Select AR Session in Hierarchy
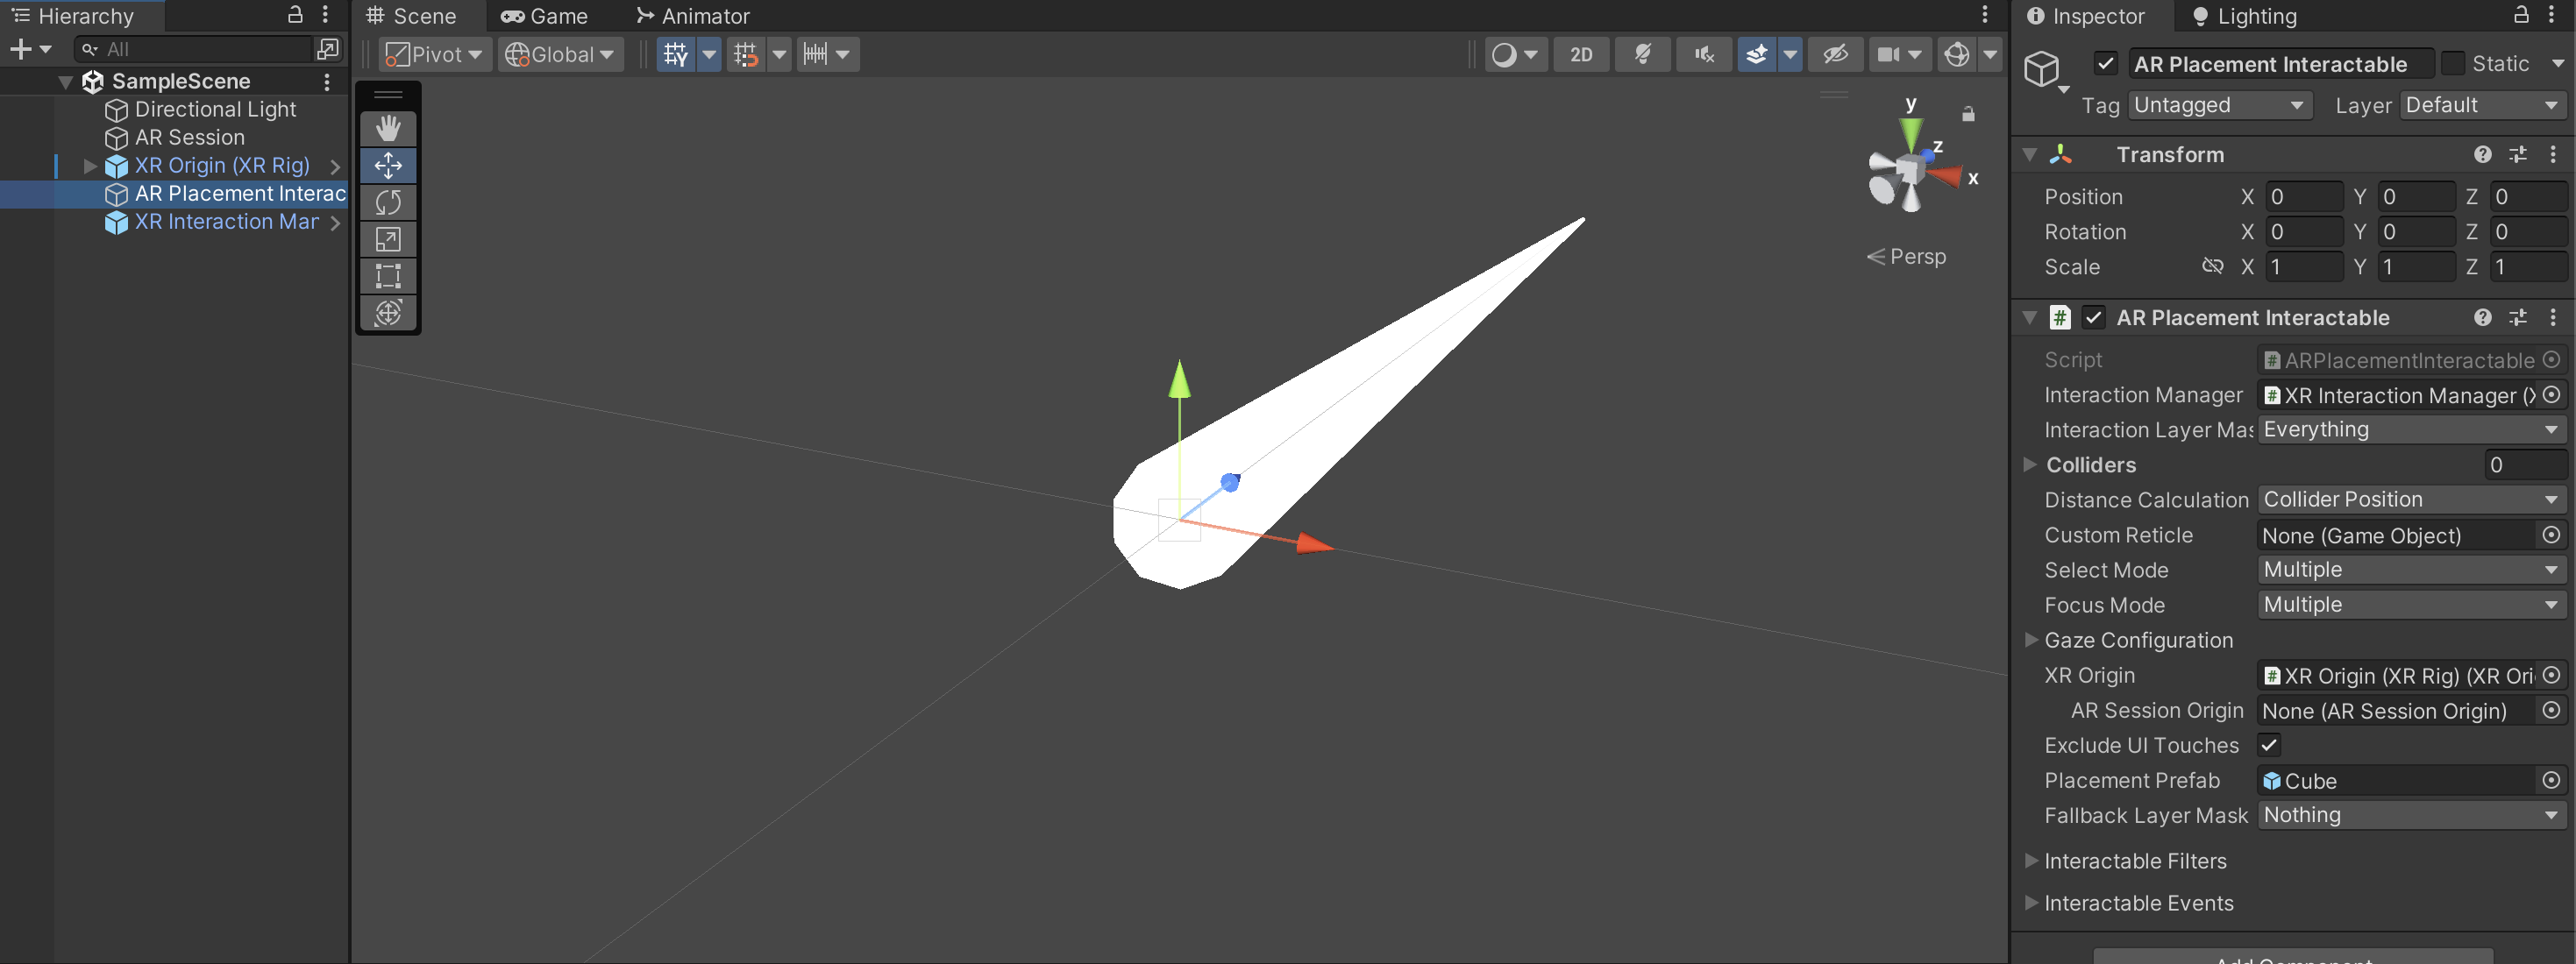 [x=189, y=137]
